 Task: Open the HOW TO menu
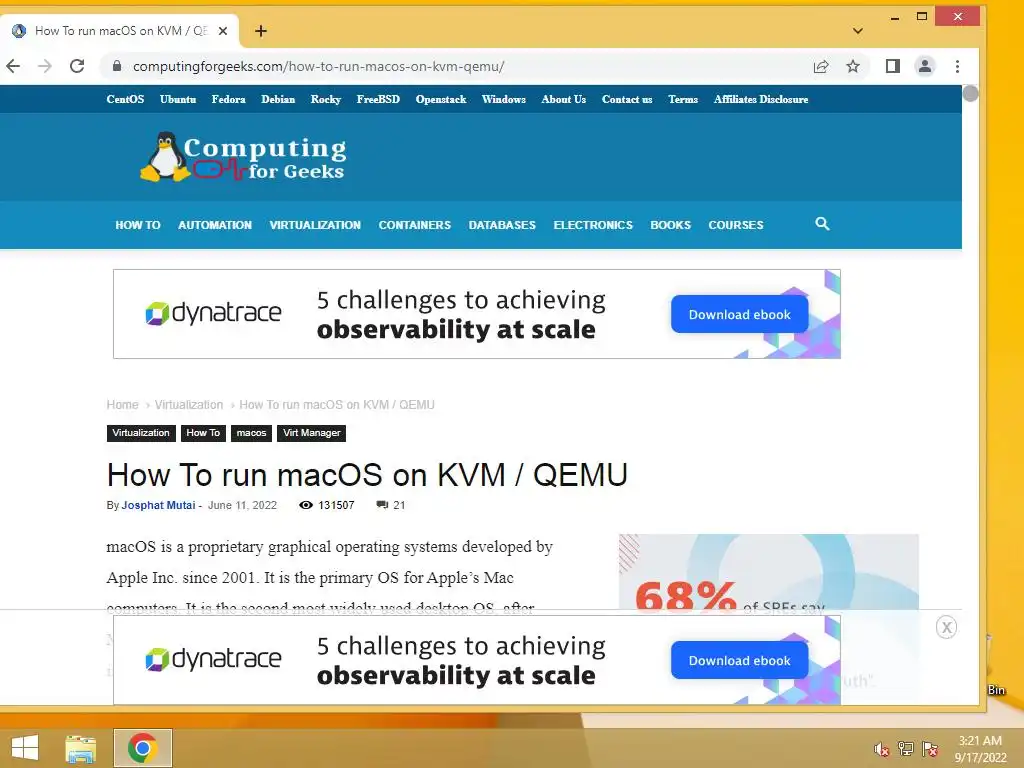point(138,225)
